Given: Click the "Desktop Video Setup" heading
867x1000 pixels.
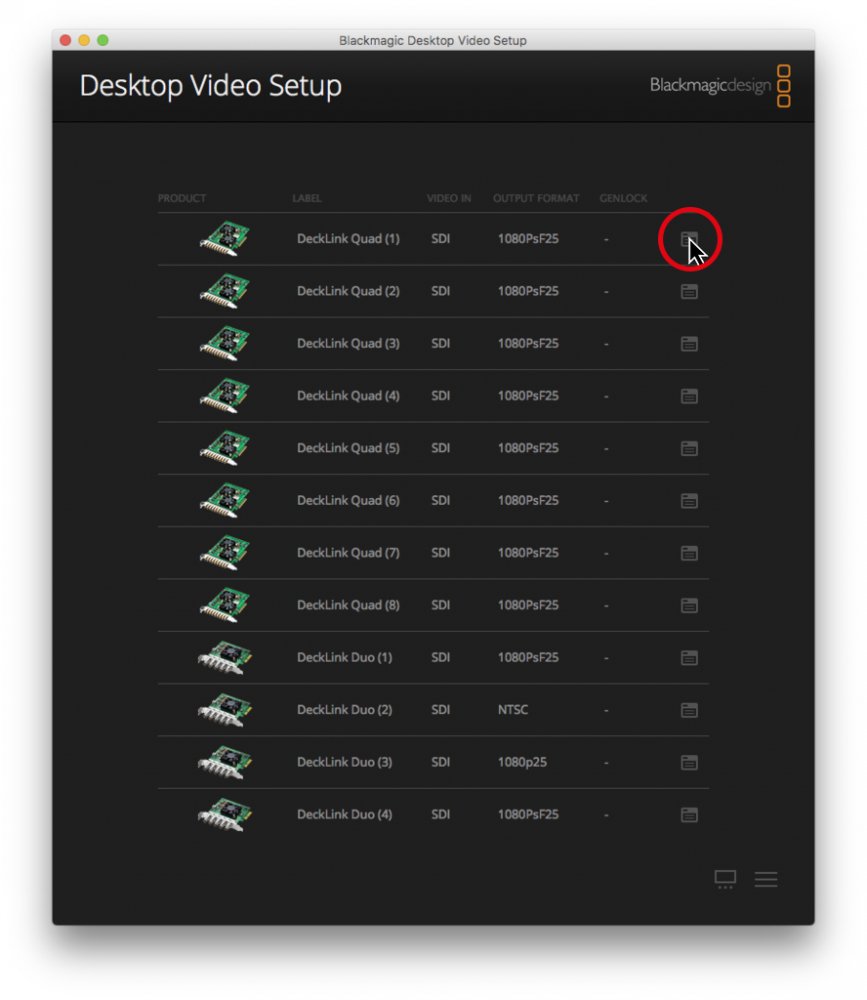Looking at the screenshot, I should point(211,85).
